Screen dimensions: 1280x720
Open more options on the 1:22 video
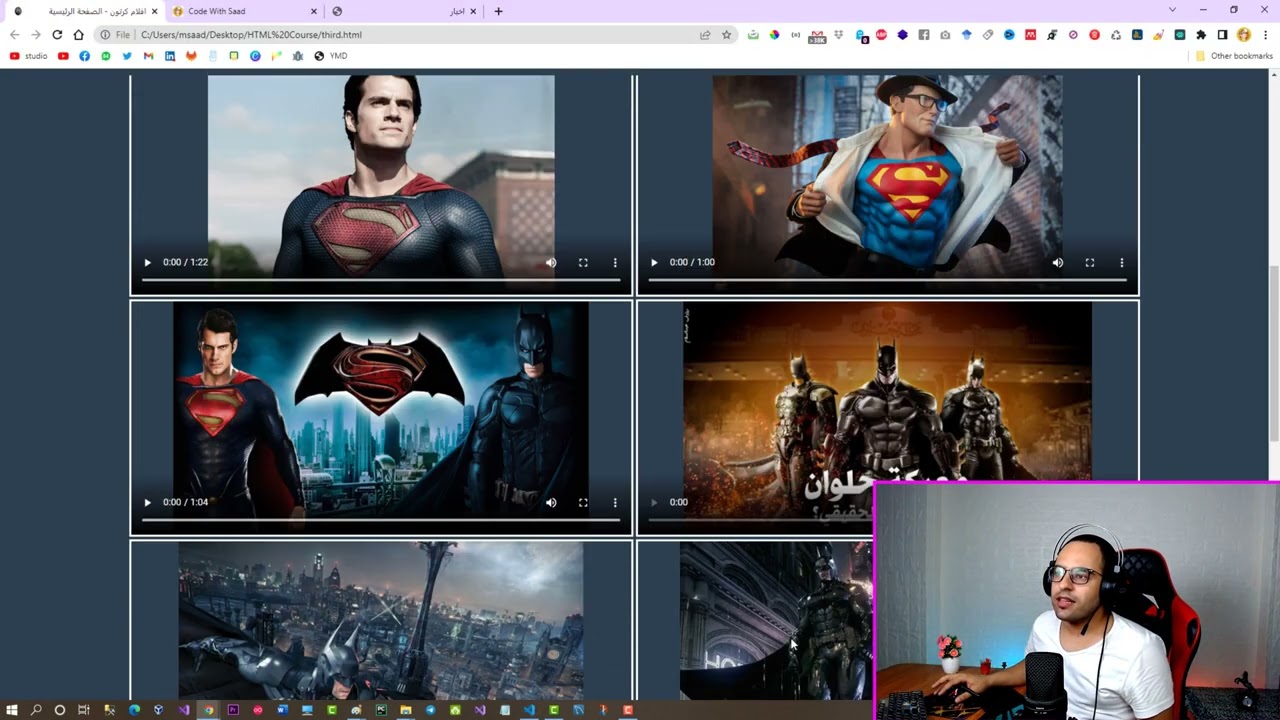615,262
